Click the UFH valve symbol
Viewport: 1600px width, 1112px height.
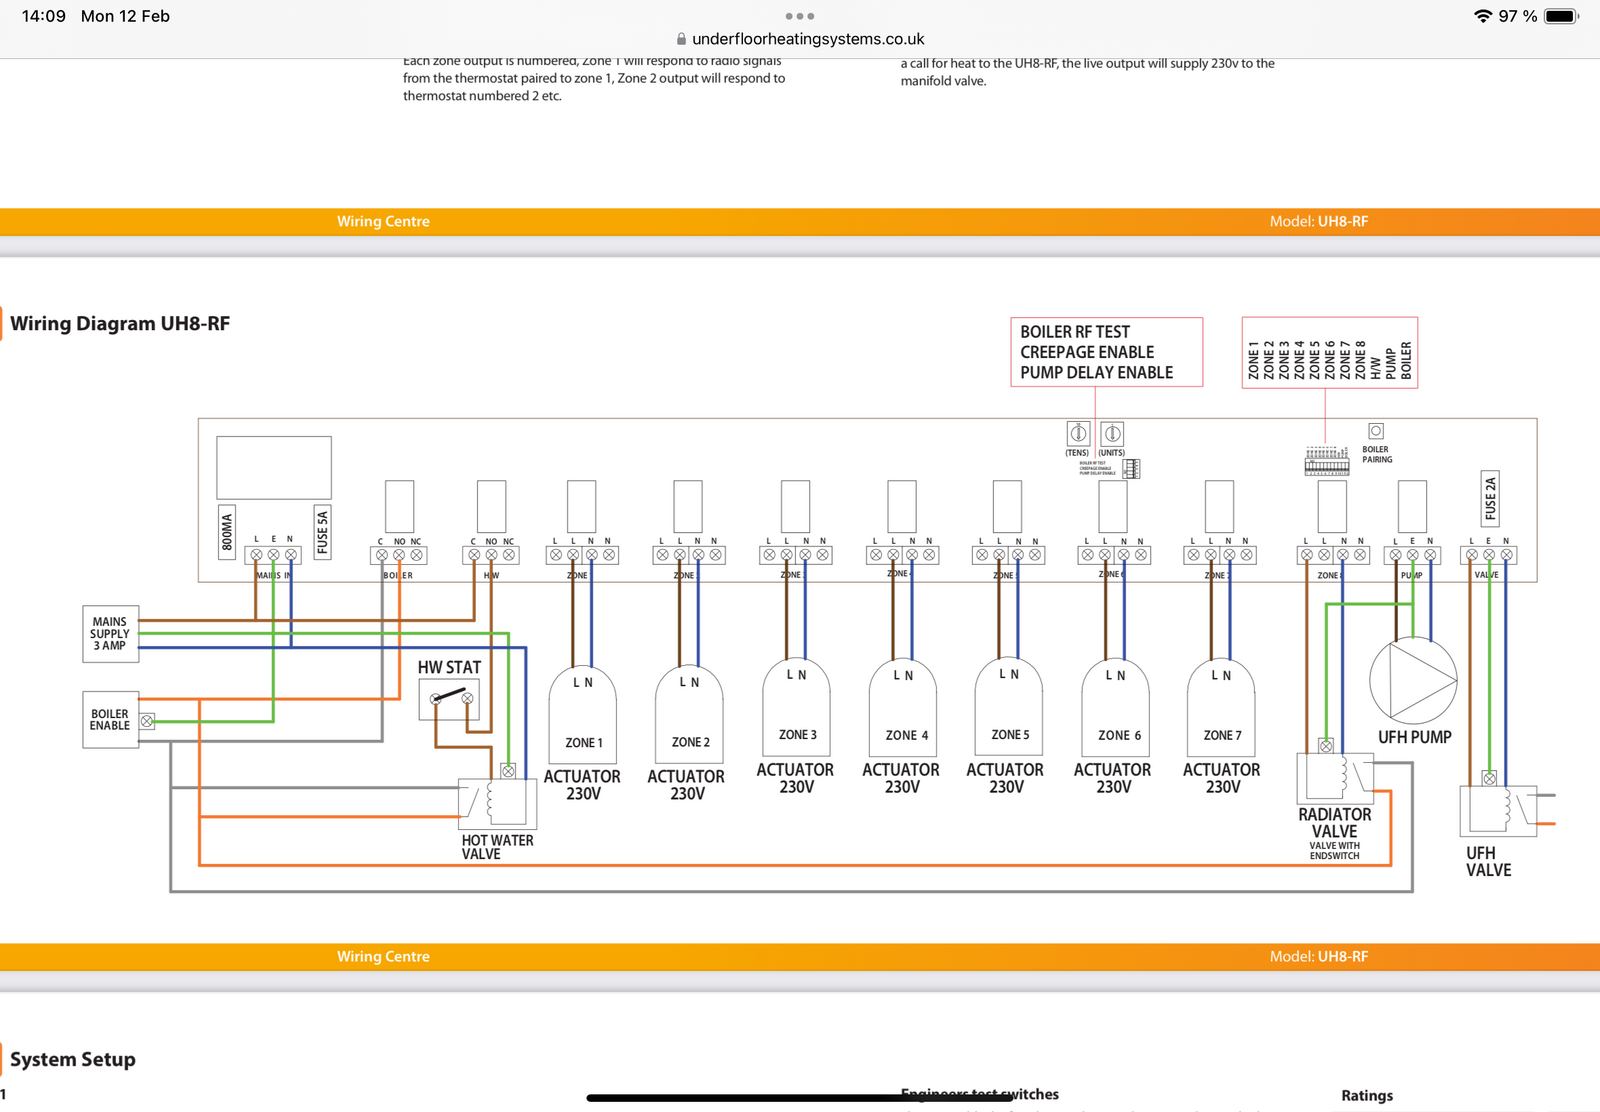coord(1497,810)
